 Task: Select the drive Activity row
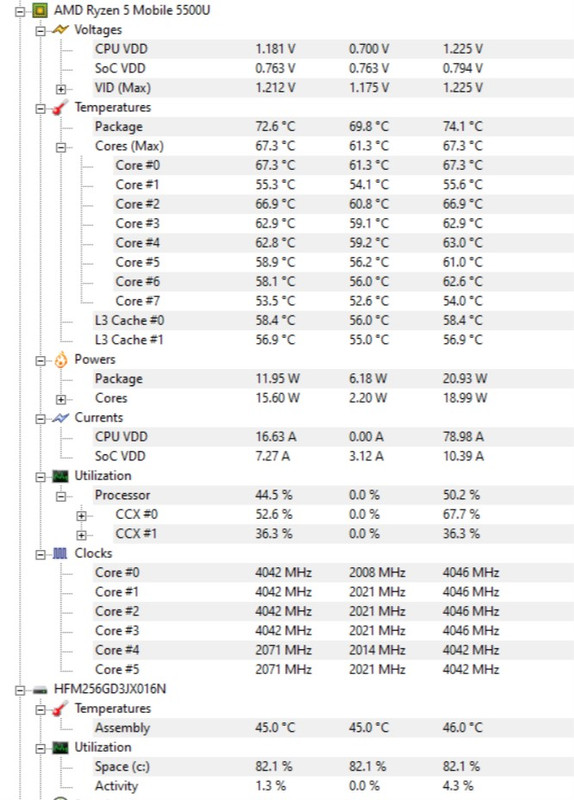click(x=333, y=786)
